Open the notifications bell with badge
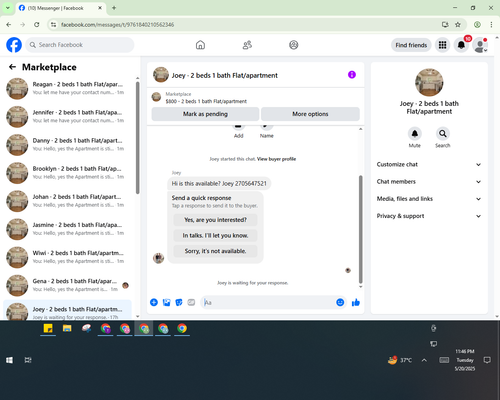The width and height of the screenshot is (500, 400). (x=461, y=45)
